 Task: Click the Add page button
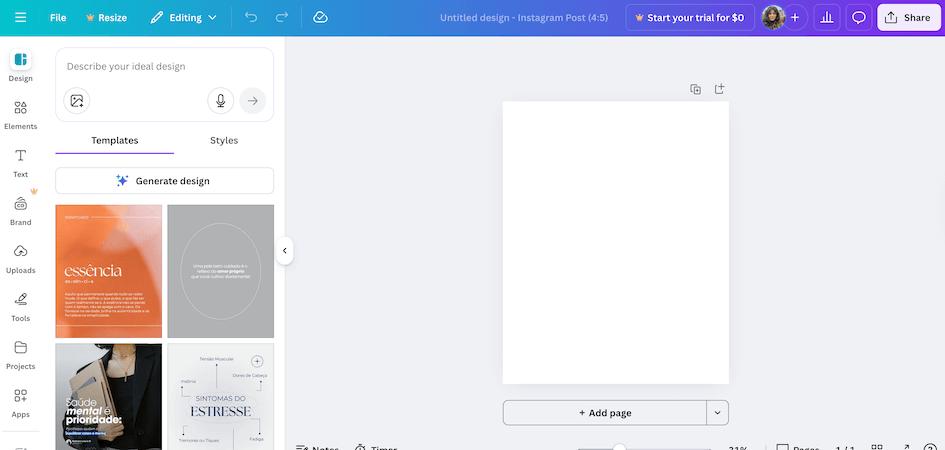point(605,413)
